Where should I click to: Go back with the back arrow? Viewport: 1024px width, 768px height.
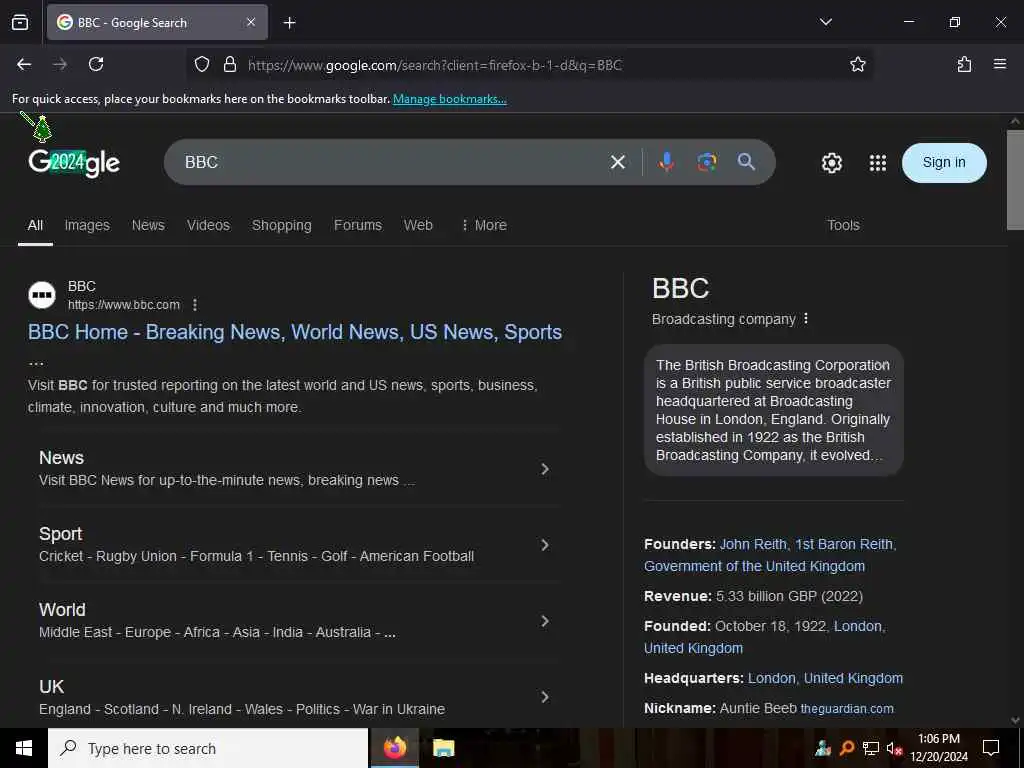point(24,64)
